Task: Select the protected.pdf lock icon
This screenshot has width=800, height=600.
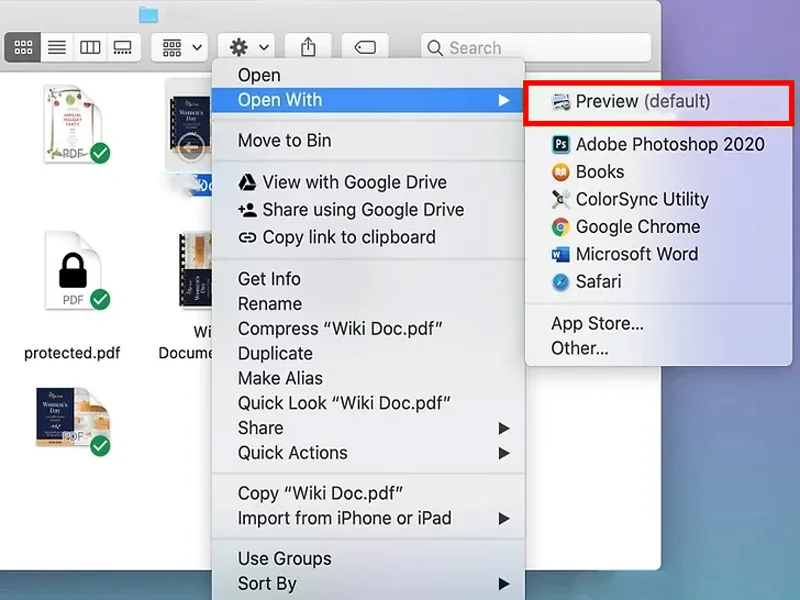Action: point(73,270)
